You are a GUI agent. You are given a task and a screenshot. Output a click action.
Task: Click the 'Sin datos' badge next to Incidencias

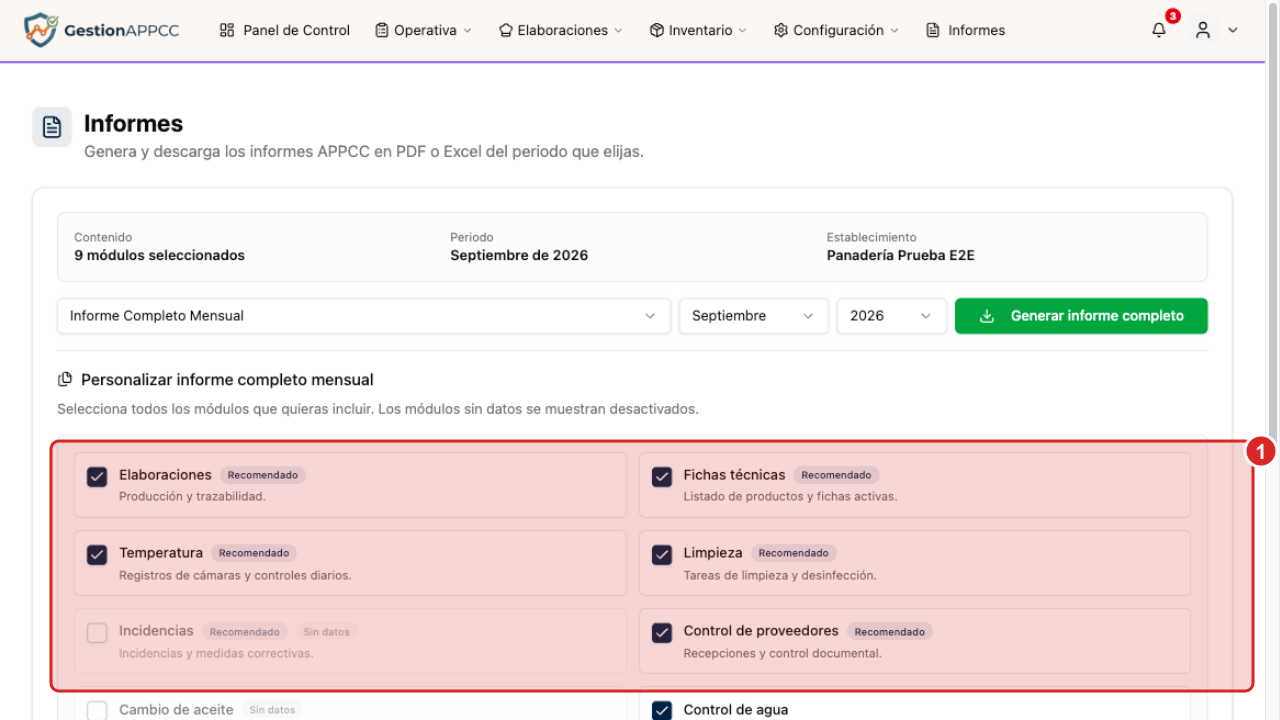[327, 632]
